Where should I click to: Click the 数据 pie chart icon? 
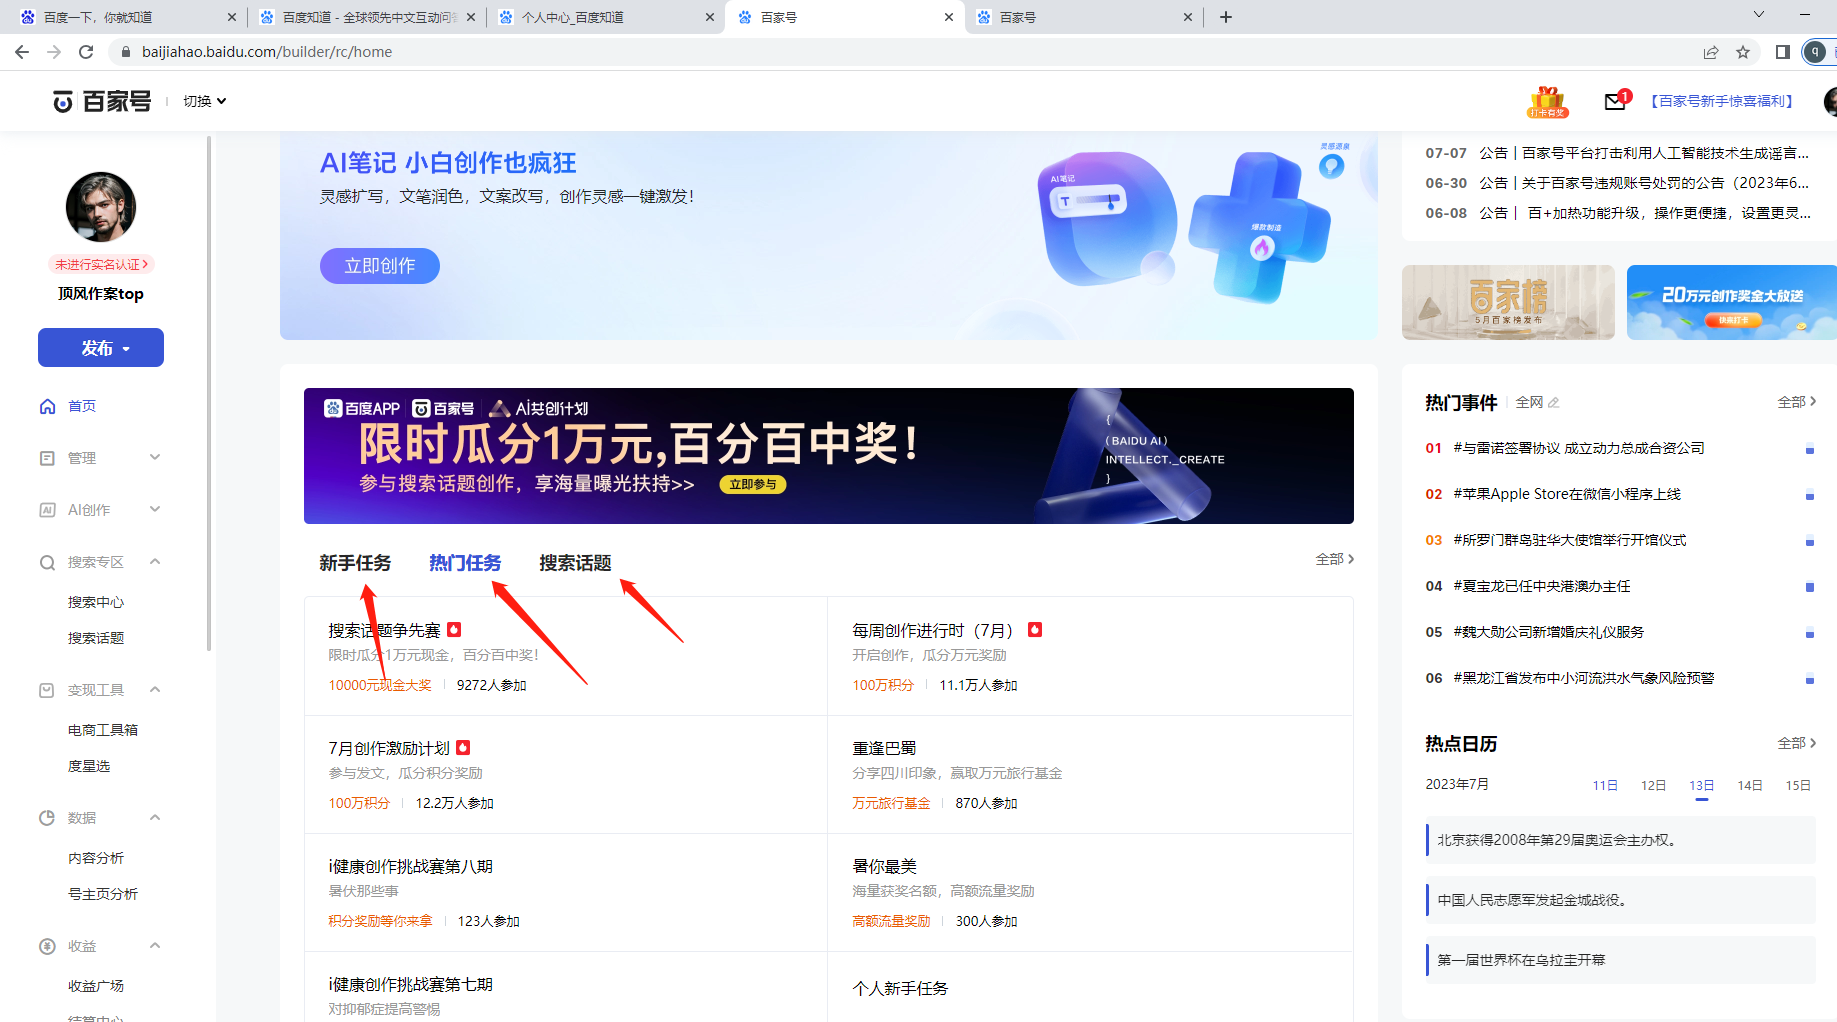point(47,818)
